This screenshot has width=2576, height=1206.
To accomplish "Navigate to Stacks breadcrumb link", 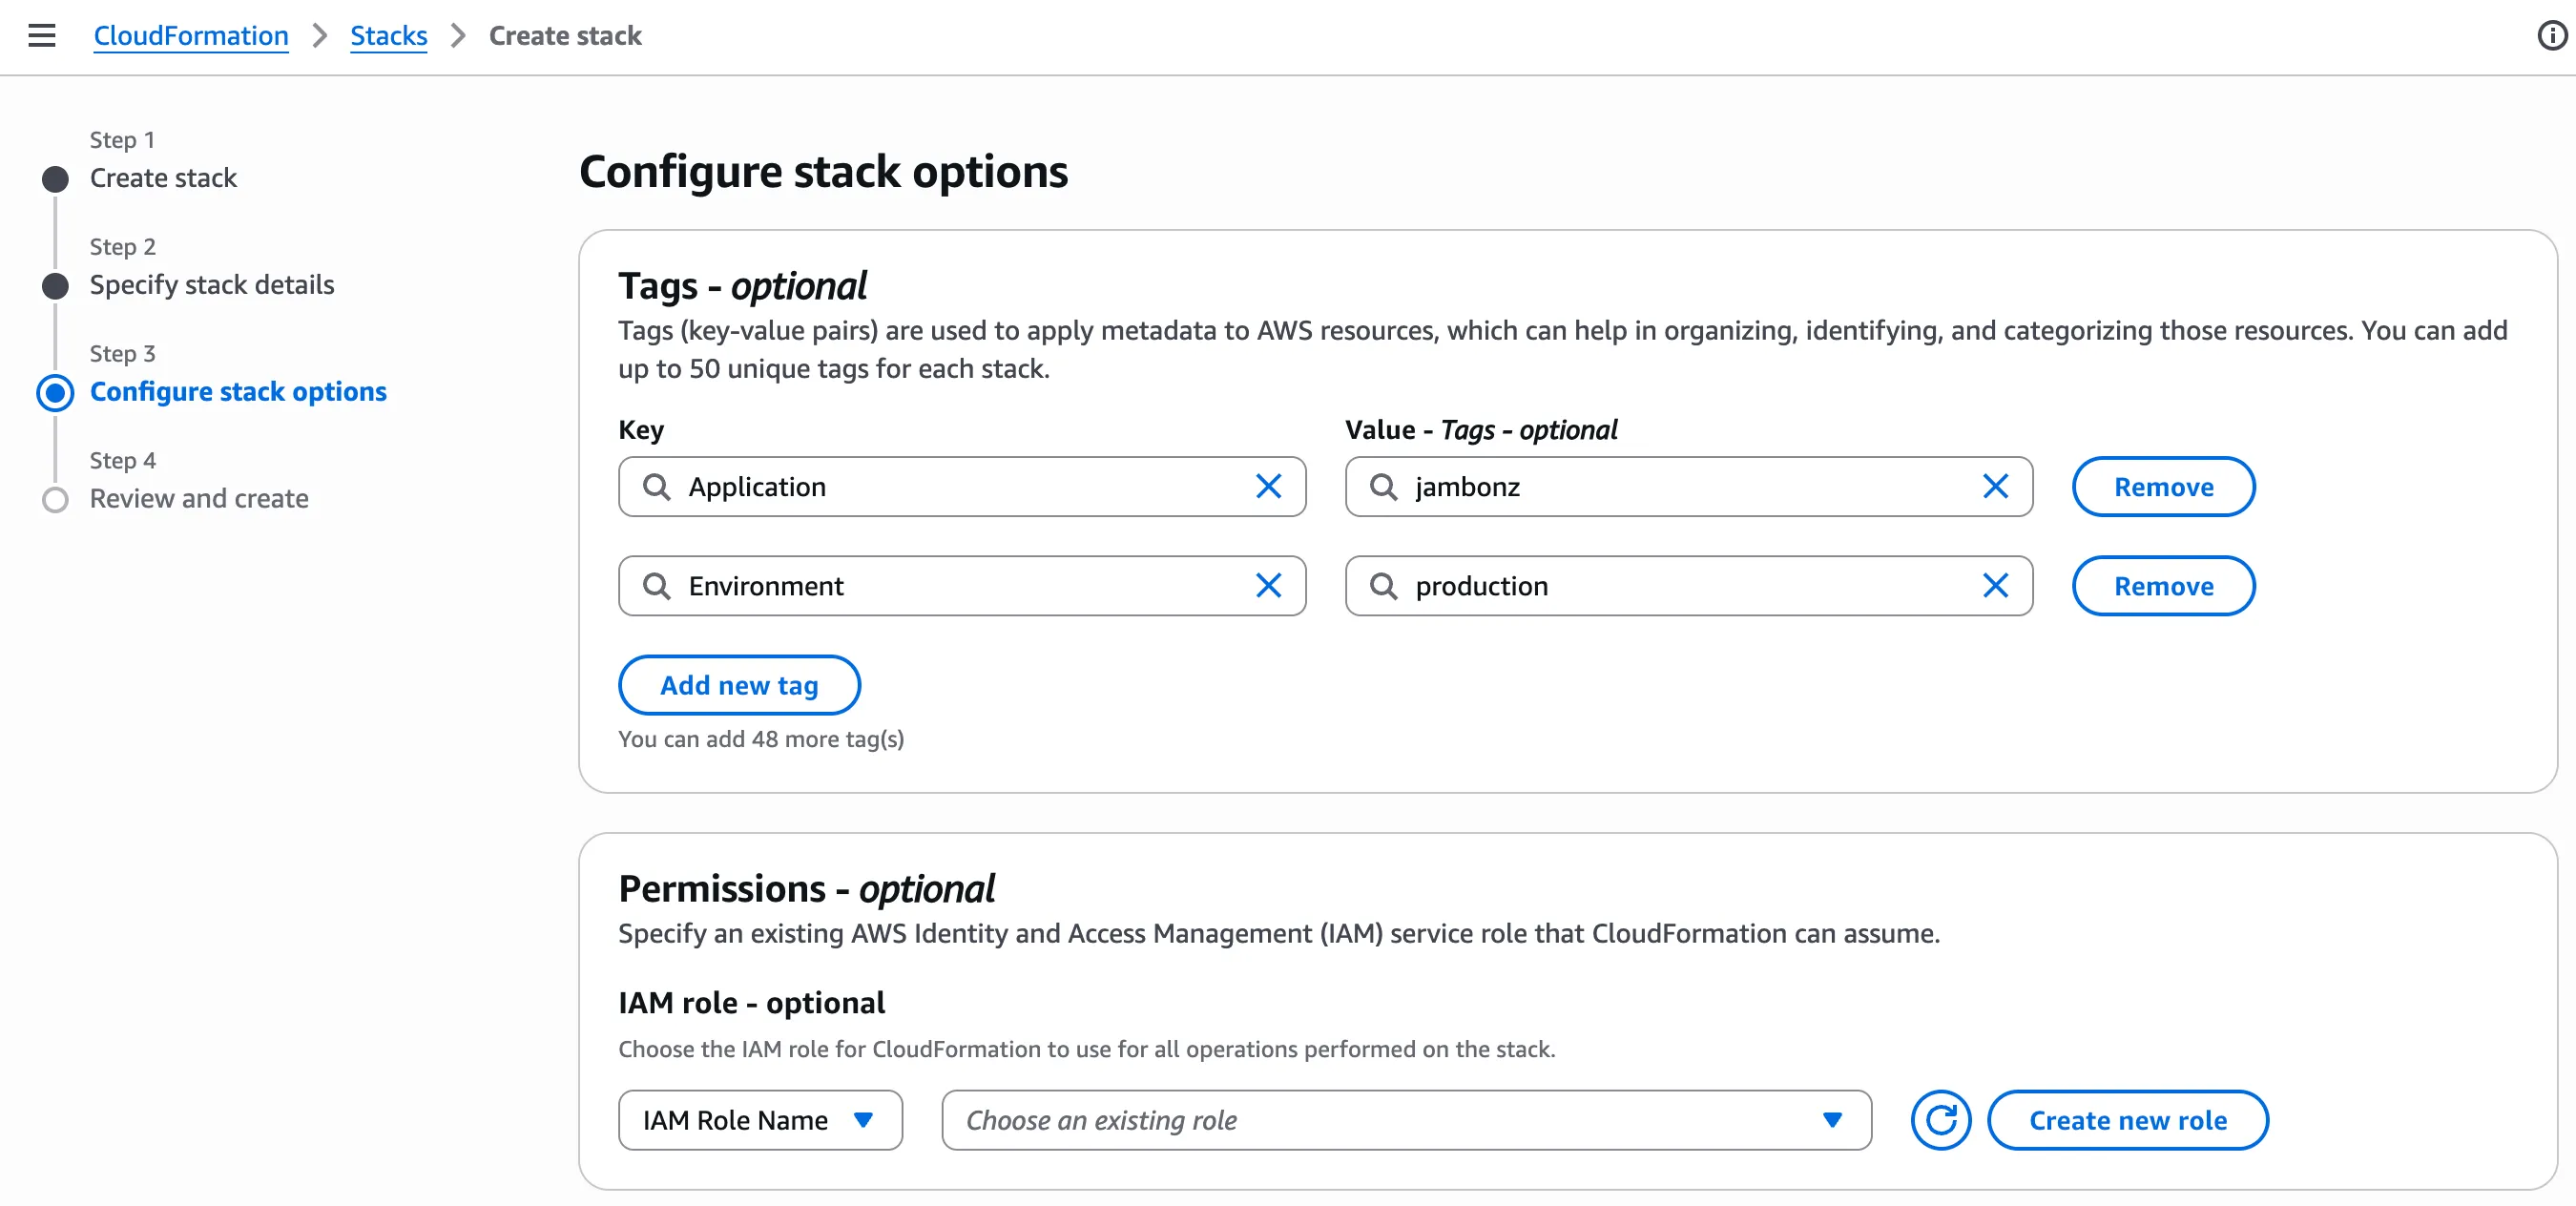I will (x=388, y=36).
